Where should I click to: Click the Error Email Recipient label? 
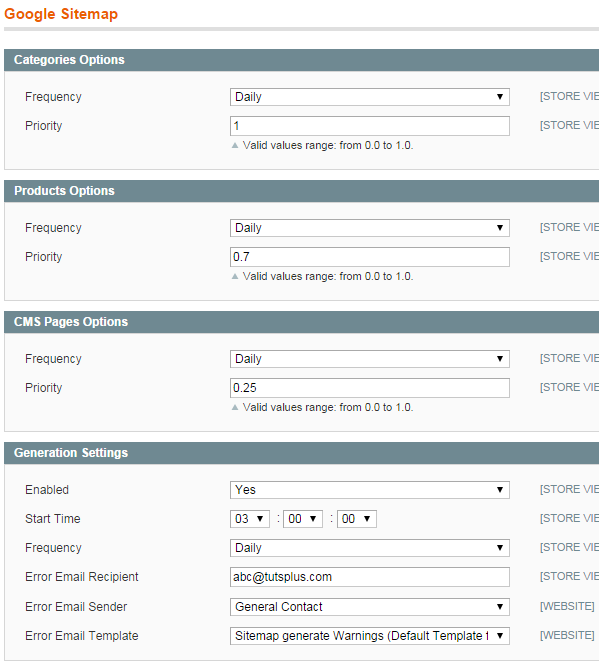point(82,577)
